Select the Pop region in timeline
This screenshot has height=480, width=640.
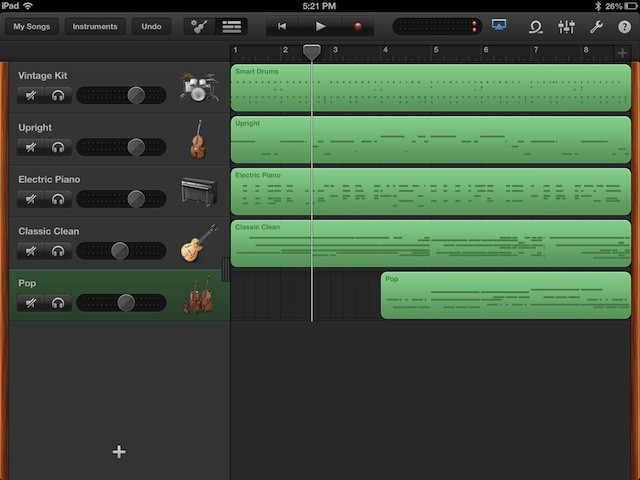click(x=506, y=295)
